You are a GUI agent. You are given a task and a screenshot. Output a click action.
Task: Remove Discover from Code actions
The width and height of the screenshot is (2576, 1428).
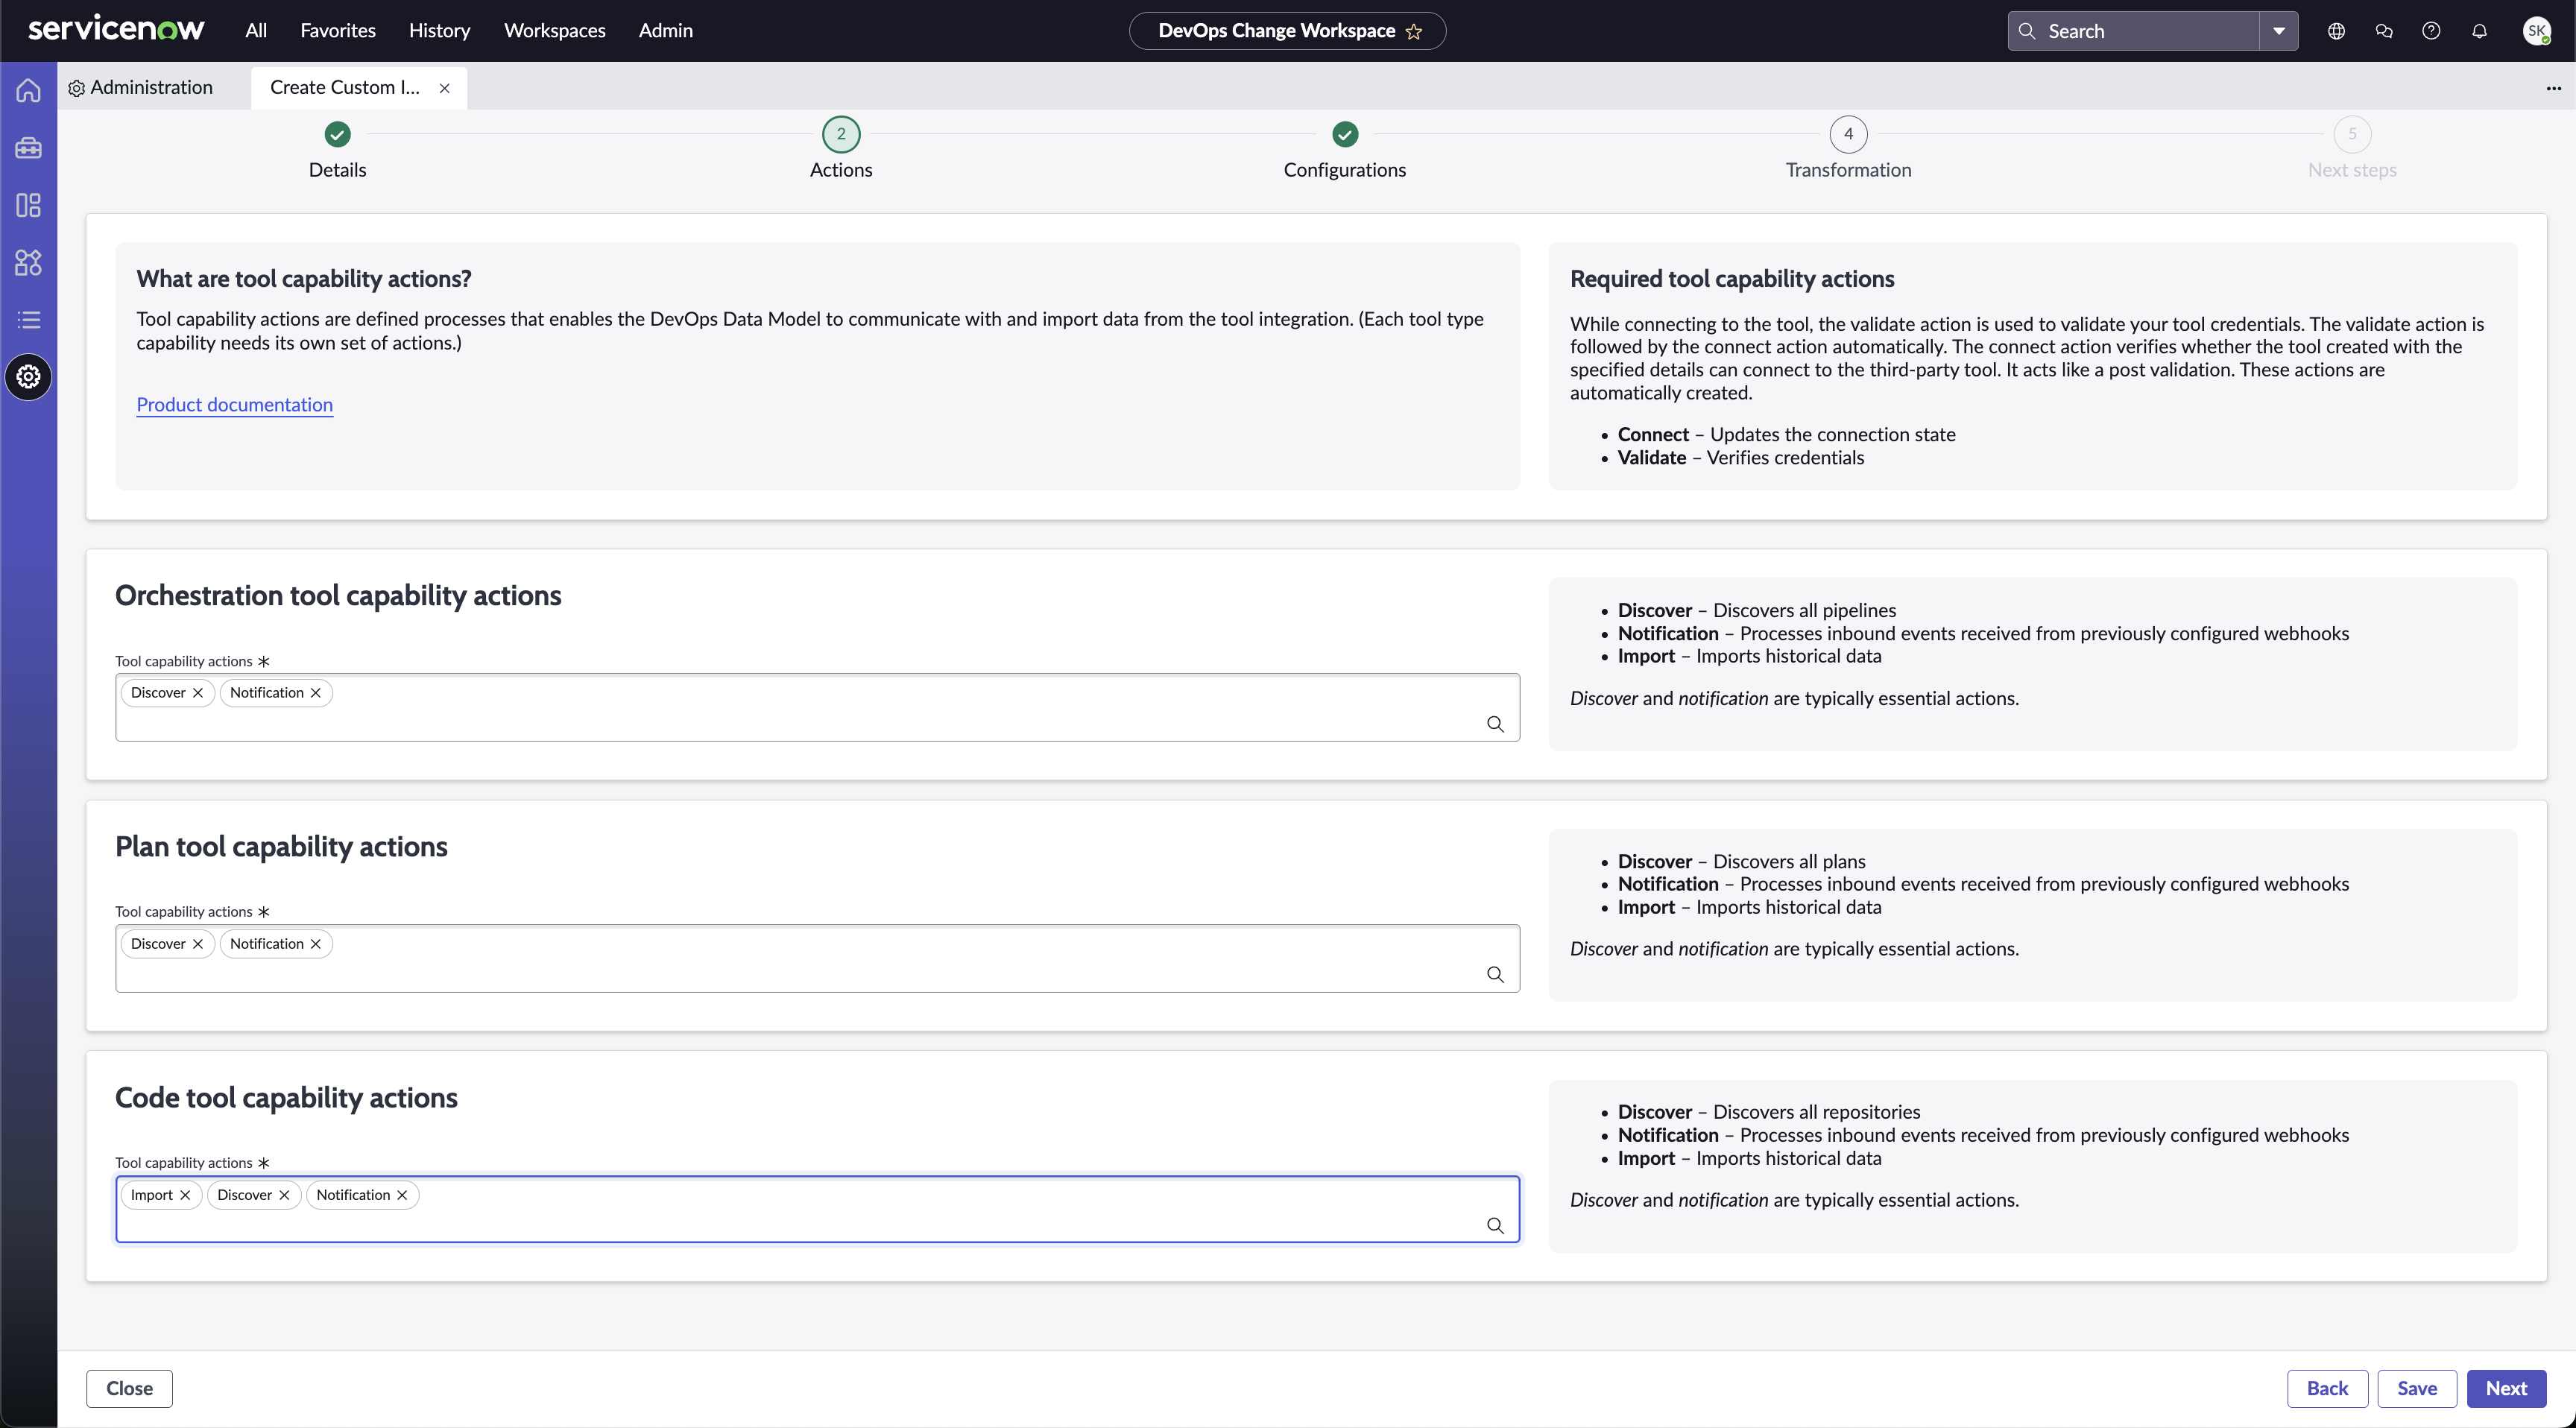pos(284,1195)
